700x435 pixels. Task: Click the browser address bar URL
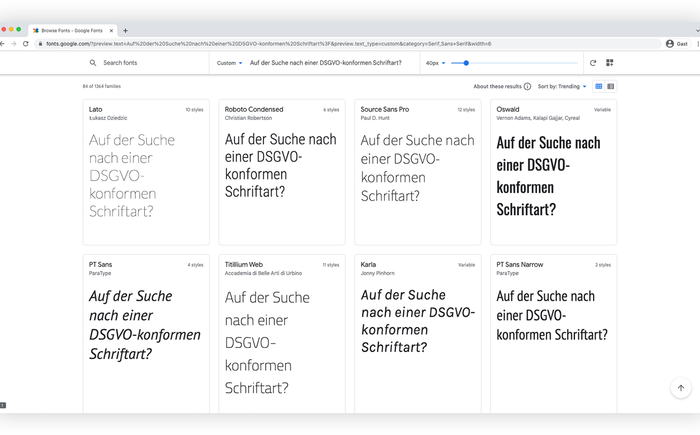pos(269,44)
